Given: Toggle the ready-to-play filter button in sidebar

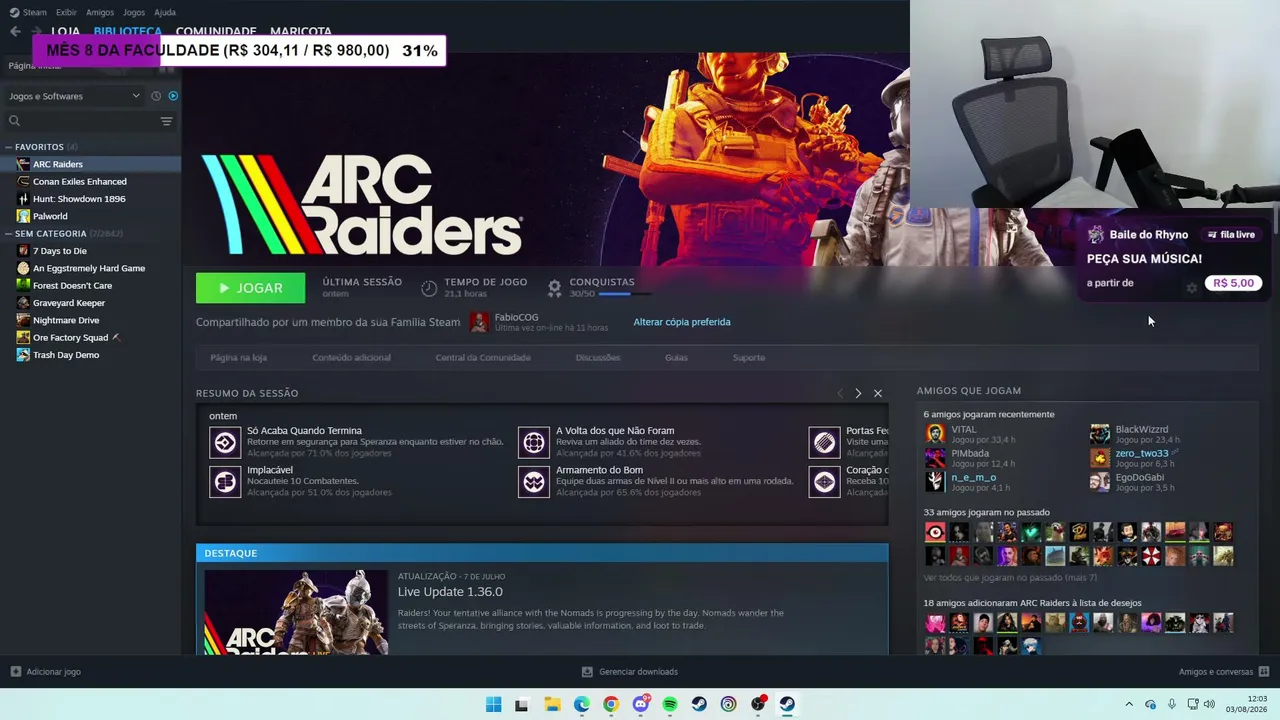Looking at the screenshot, I should tap(173, 96).
